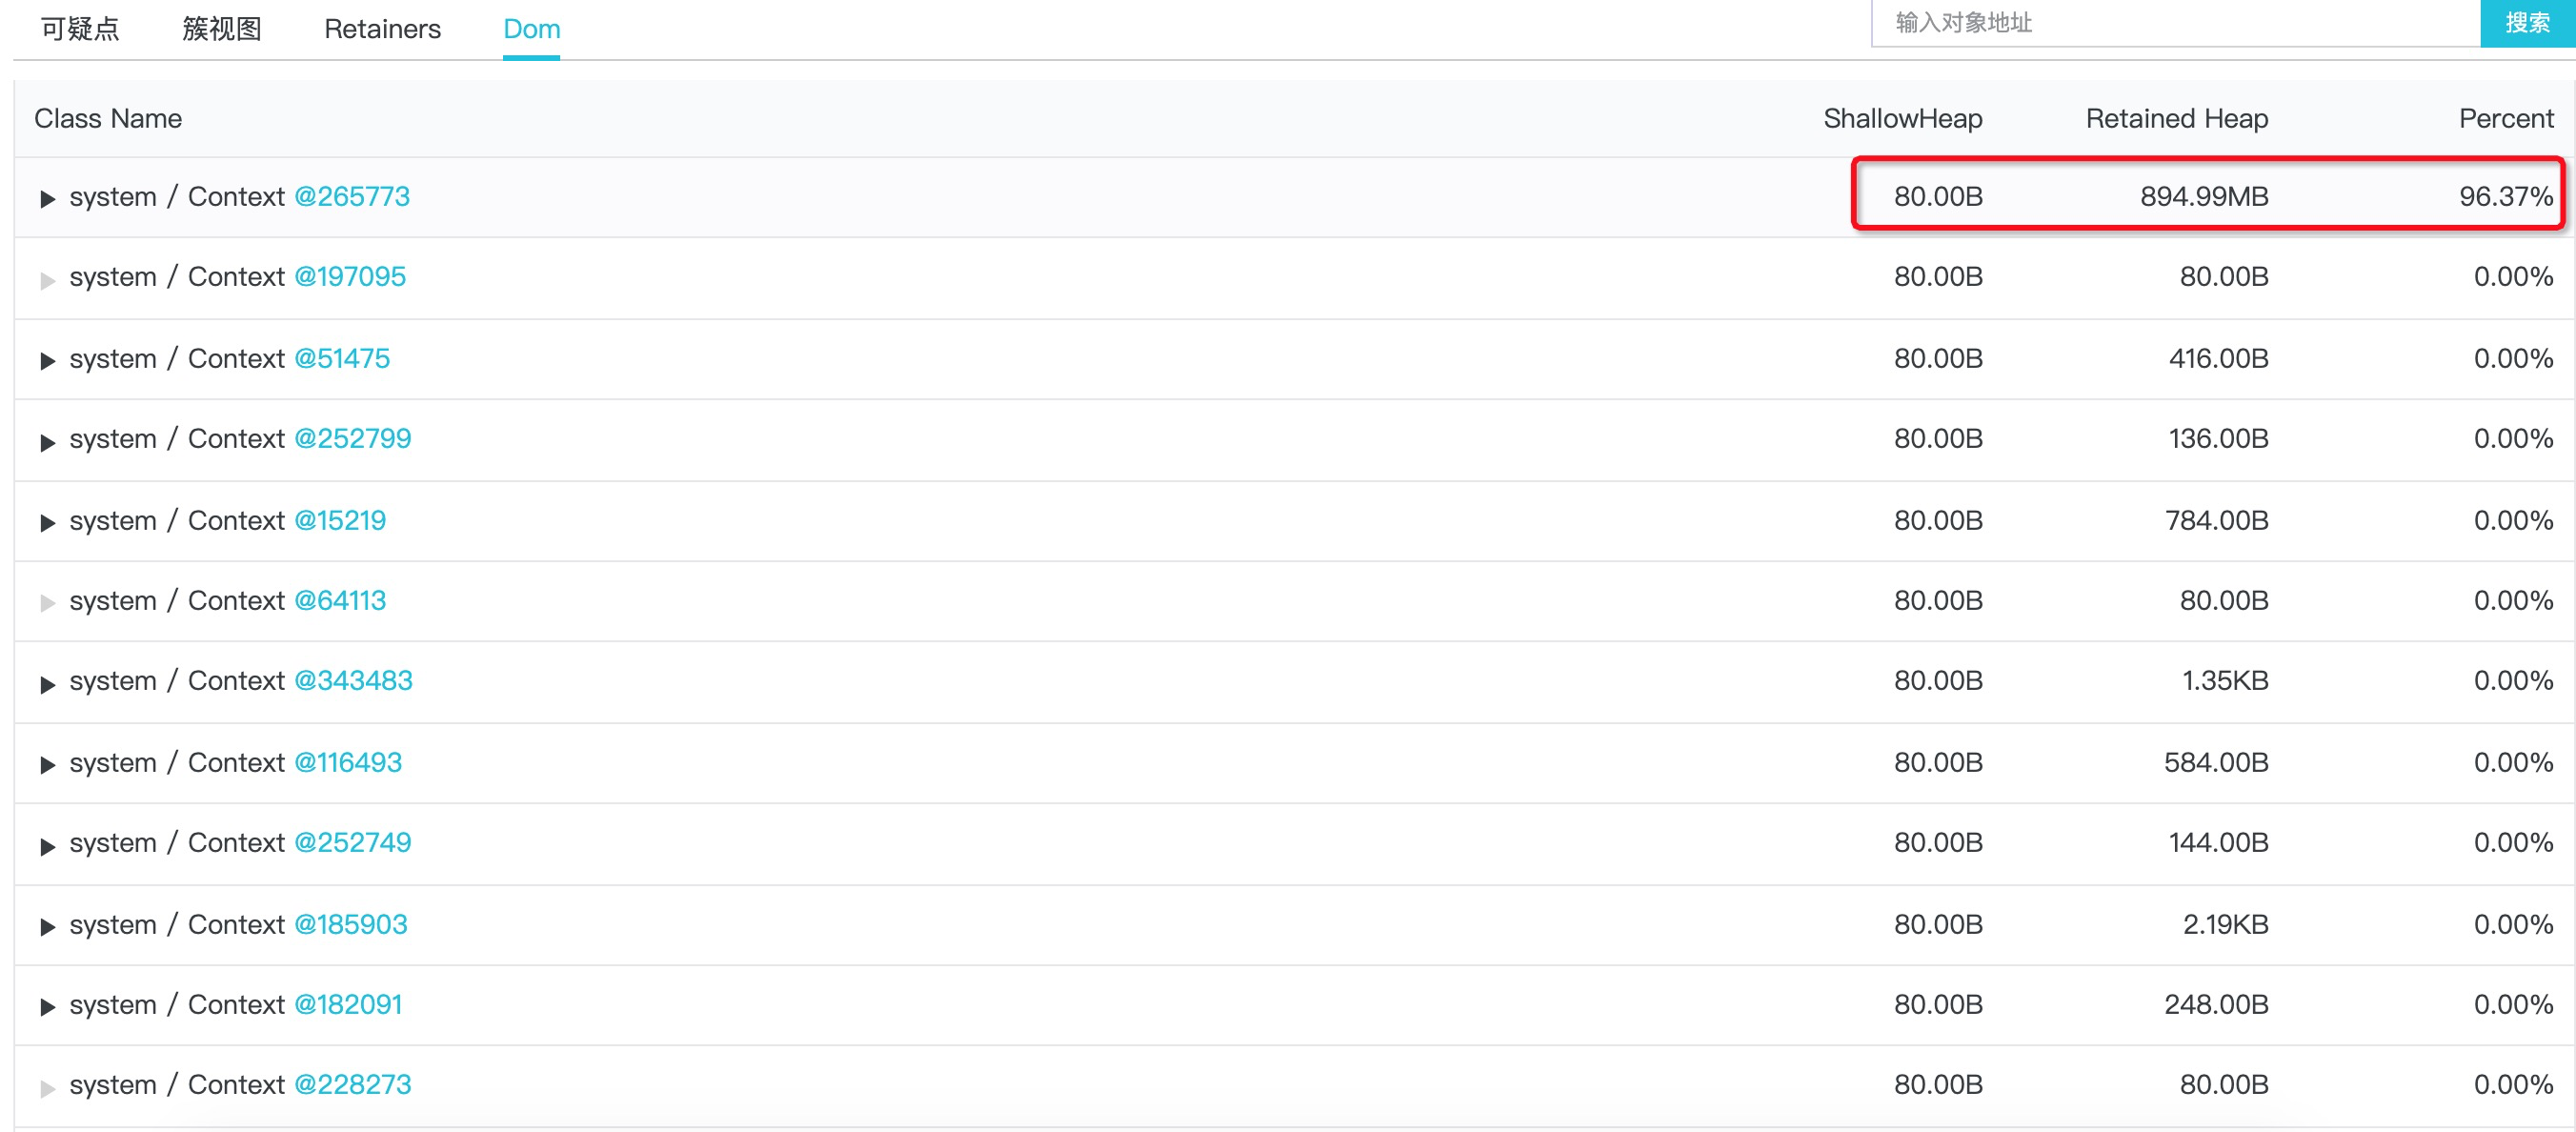
Task: Open the Retainers tab
Action: 382,29
